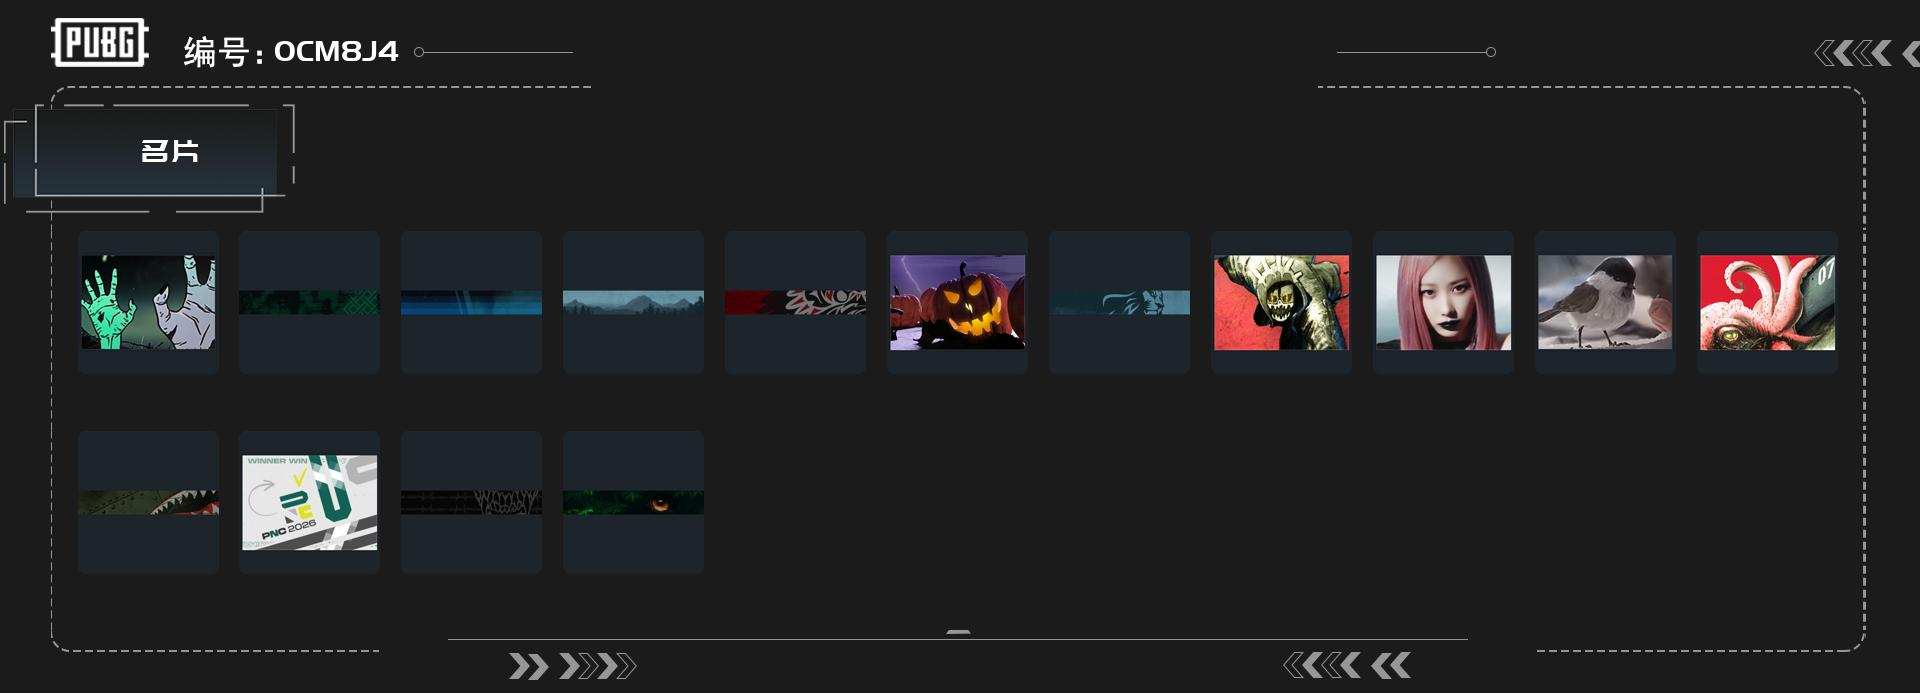The width and height of the screenshot is (1920, 693).
Task: Choose the pink-haired woman nameplate
Action: point(1443,302)
